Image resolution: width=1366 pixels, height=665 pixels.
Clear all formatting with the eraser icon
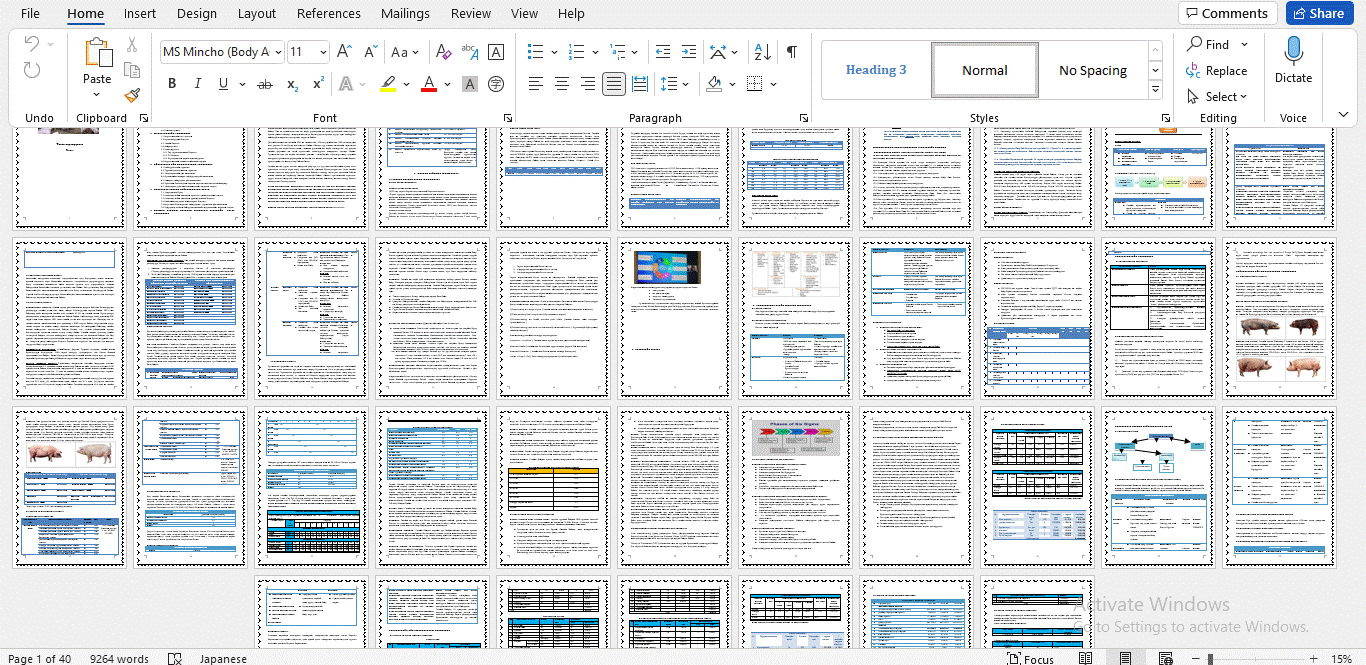click(x=444, y=52)
